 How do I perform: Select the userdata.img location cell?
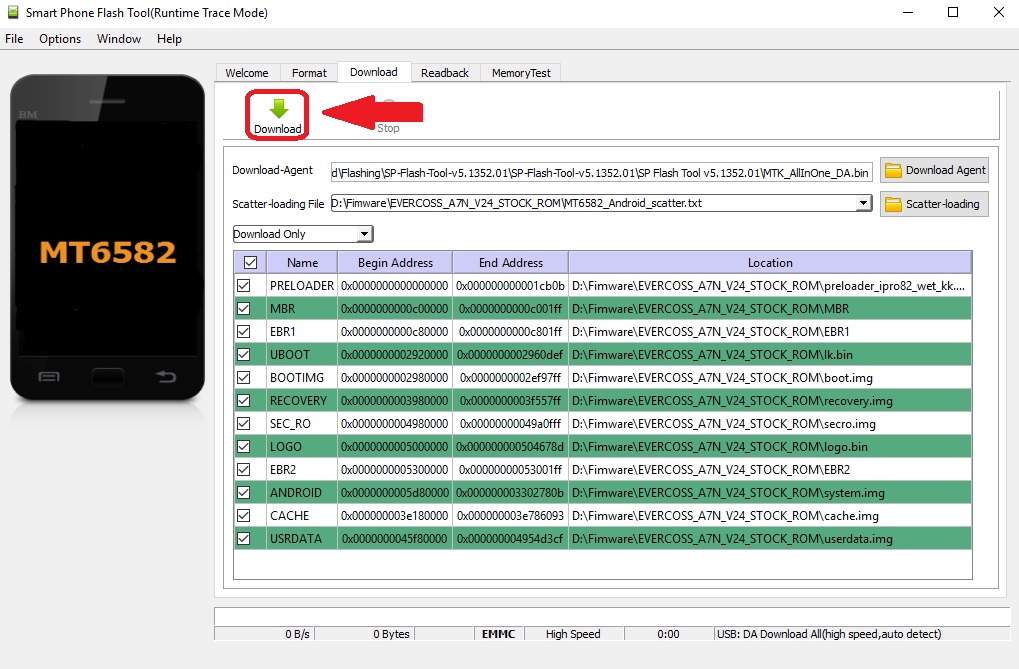(x=770, y=539)
